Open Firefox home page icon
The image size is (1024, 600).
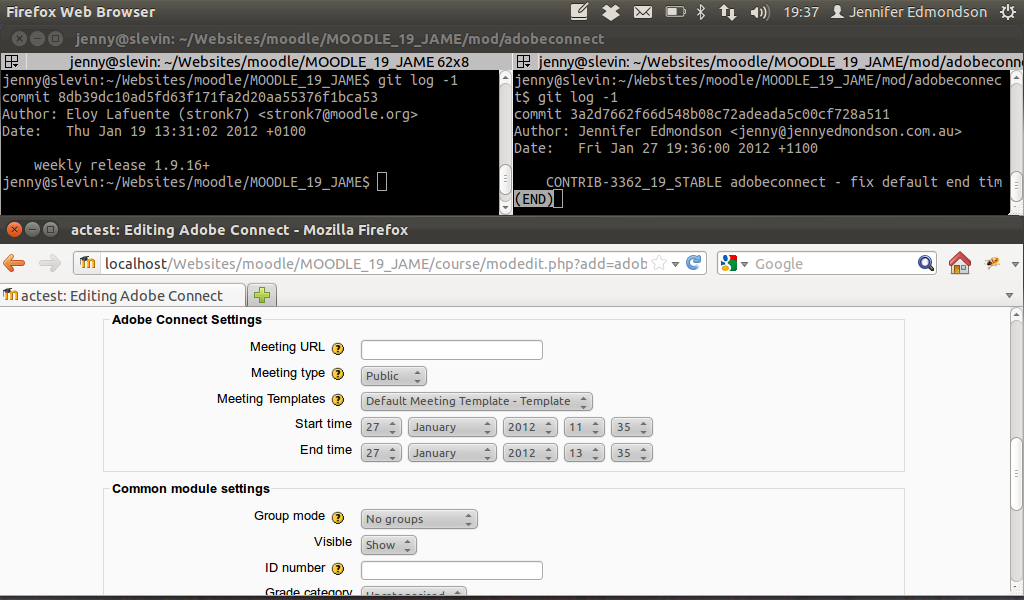pyautogui.click(x=959, y=262)
